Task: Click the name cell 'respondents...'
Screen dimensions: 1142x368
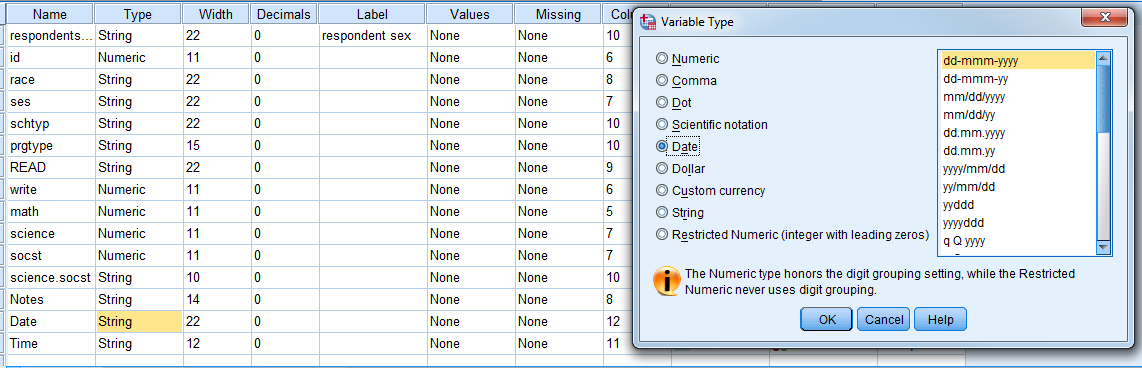Action: (x=50, y=35)
